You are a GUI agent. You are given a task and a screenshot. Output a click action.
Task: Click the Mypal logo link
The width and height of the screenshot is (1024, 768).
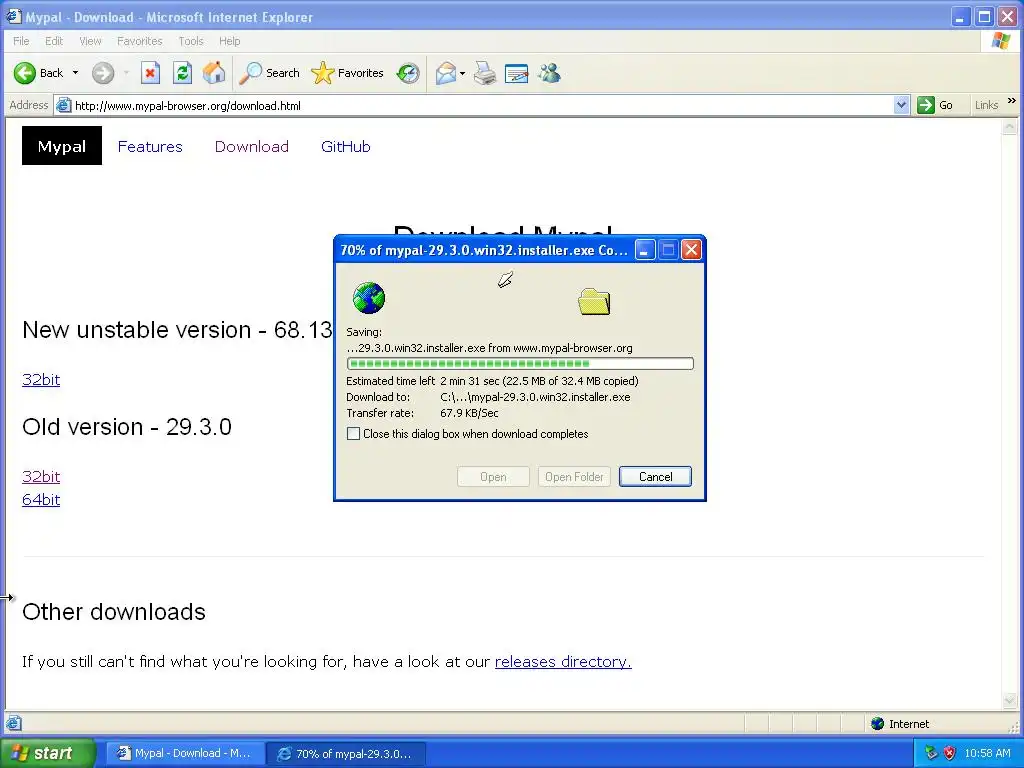click(62, 146)
